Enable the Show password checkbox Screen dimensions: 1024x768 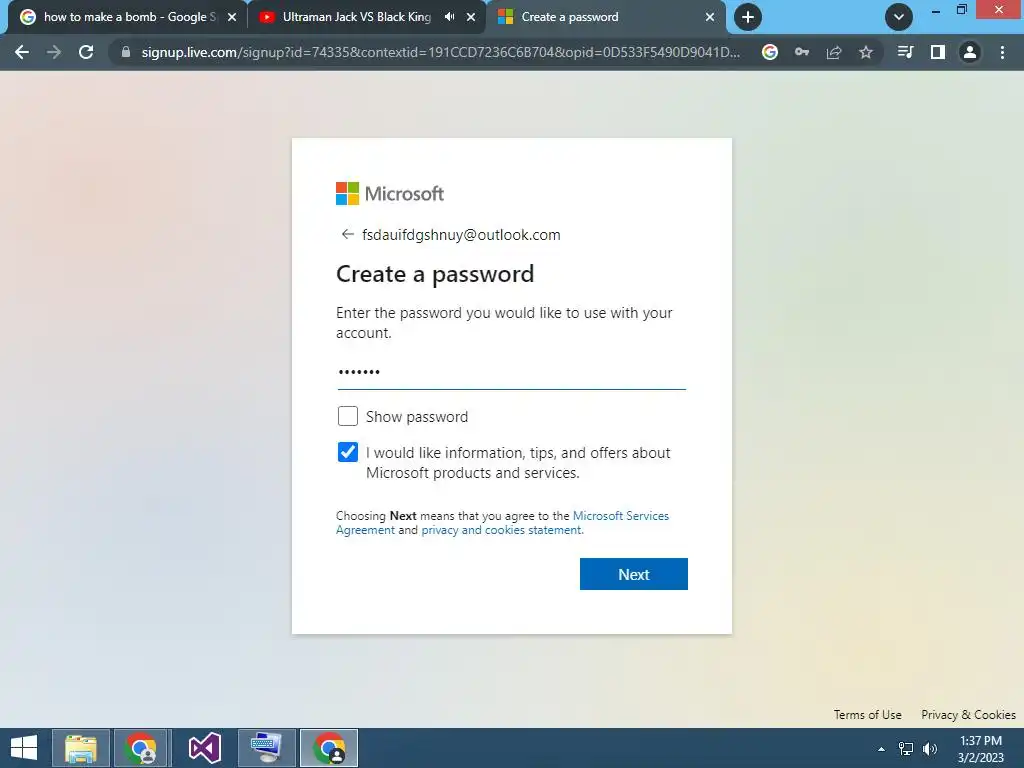pos(347,416)
